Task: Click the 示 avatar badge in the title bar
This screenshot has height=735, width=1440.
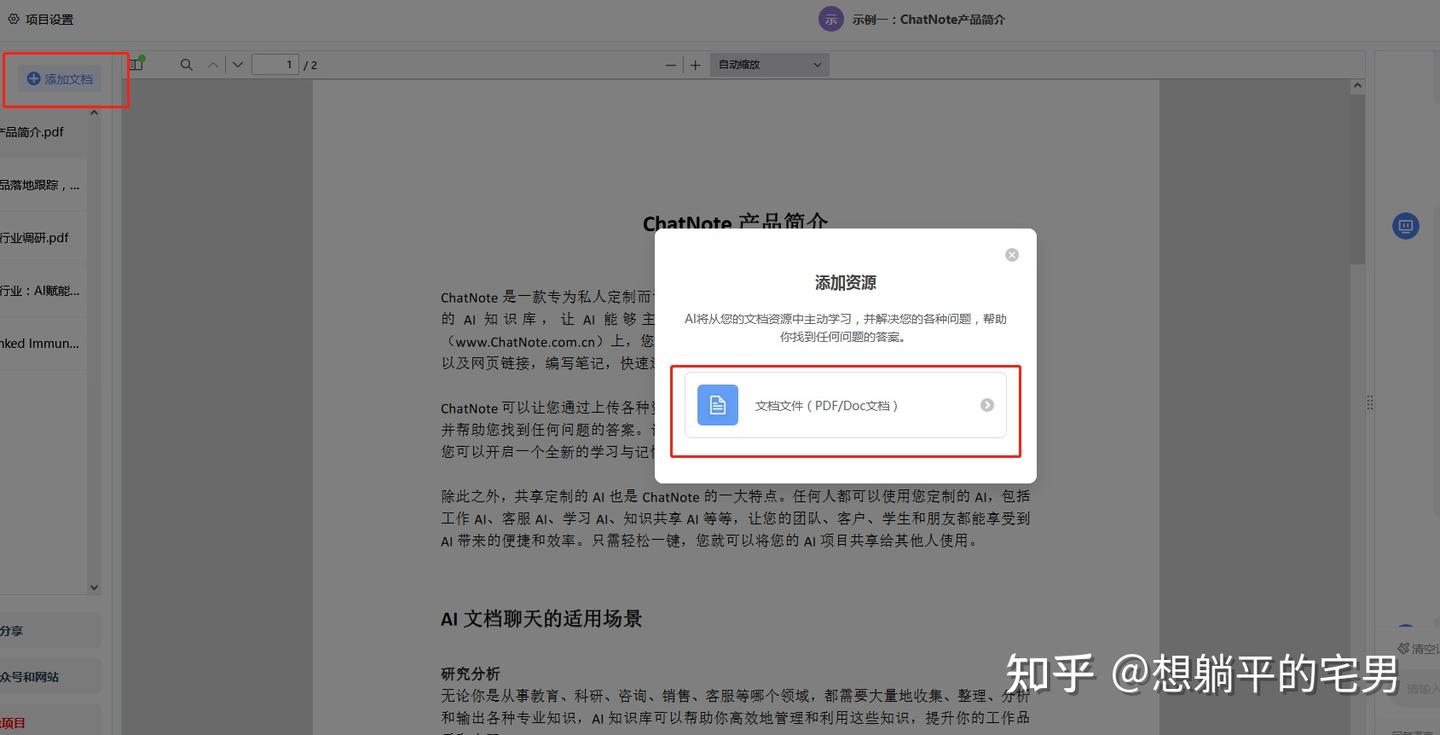Action: click(831, 18)
